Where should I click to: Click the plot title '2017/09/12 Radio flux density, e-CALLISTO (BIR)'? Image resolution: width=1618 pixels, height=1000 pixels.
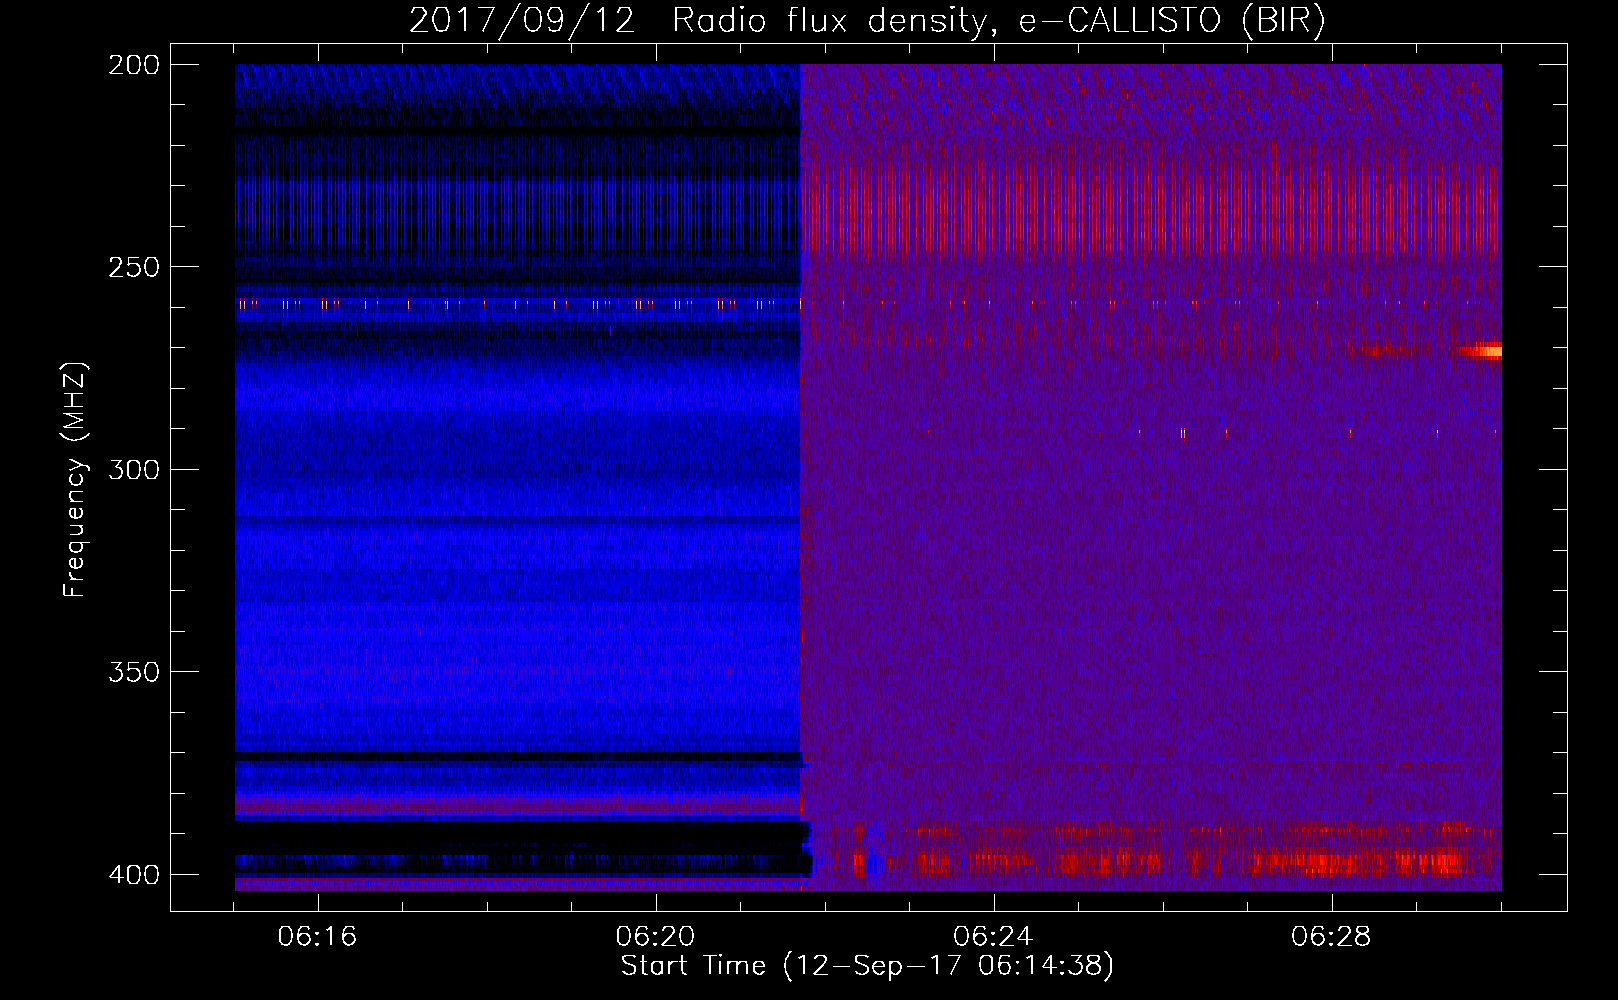(867, 21)
